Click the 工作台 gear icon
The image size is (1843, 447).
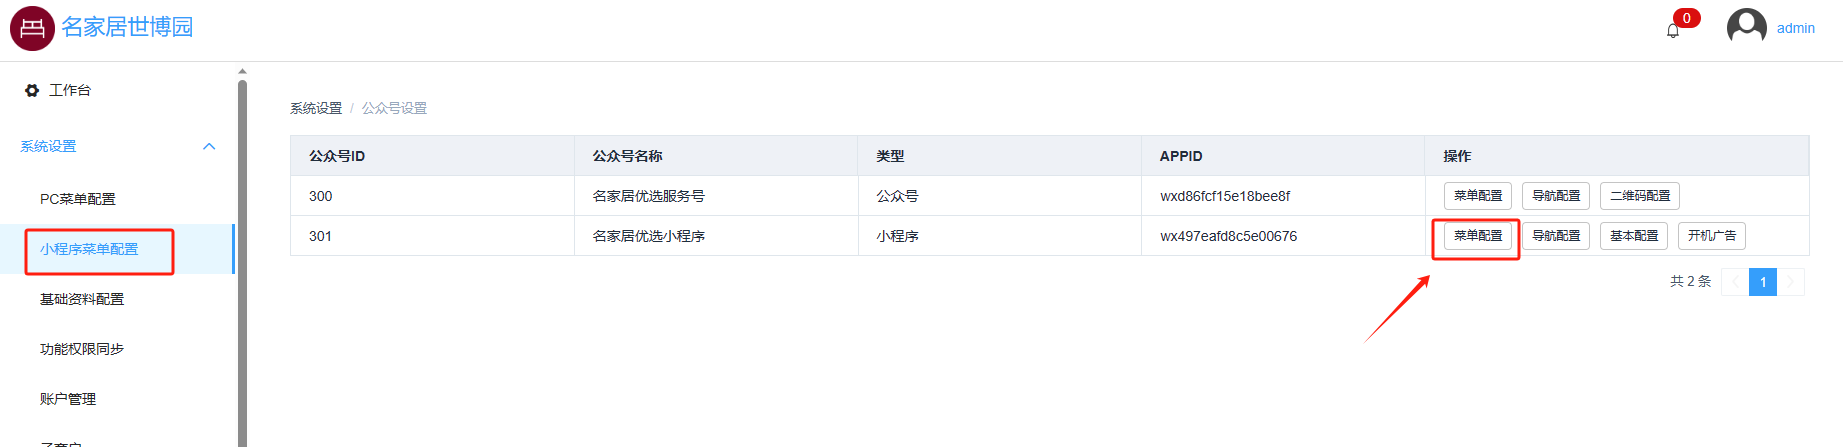point(32,90)
